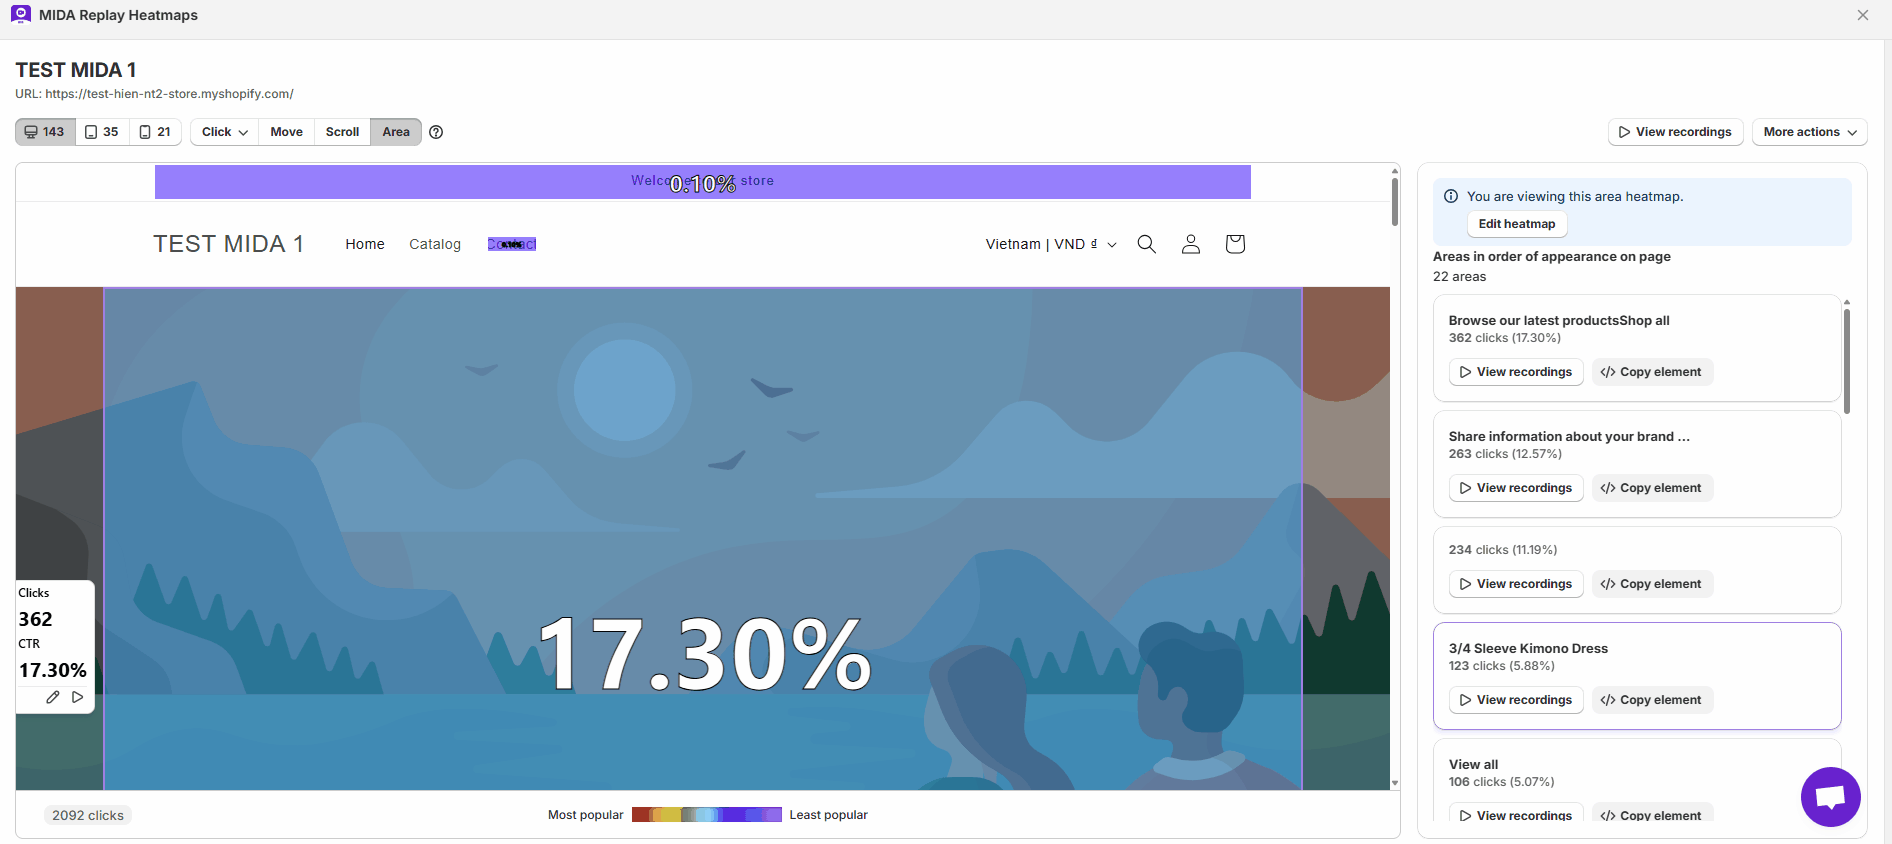Select desktop device filter showing 143
1892x844 pixels.
pyautogui.click(x=45, y=132)
